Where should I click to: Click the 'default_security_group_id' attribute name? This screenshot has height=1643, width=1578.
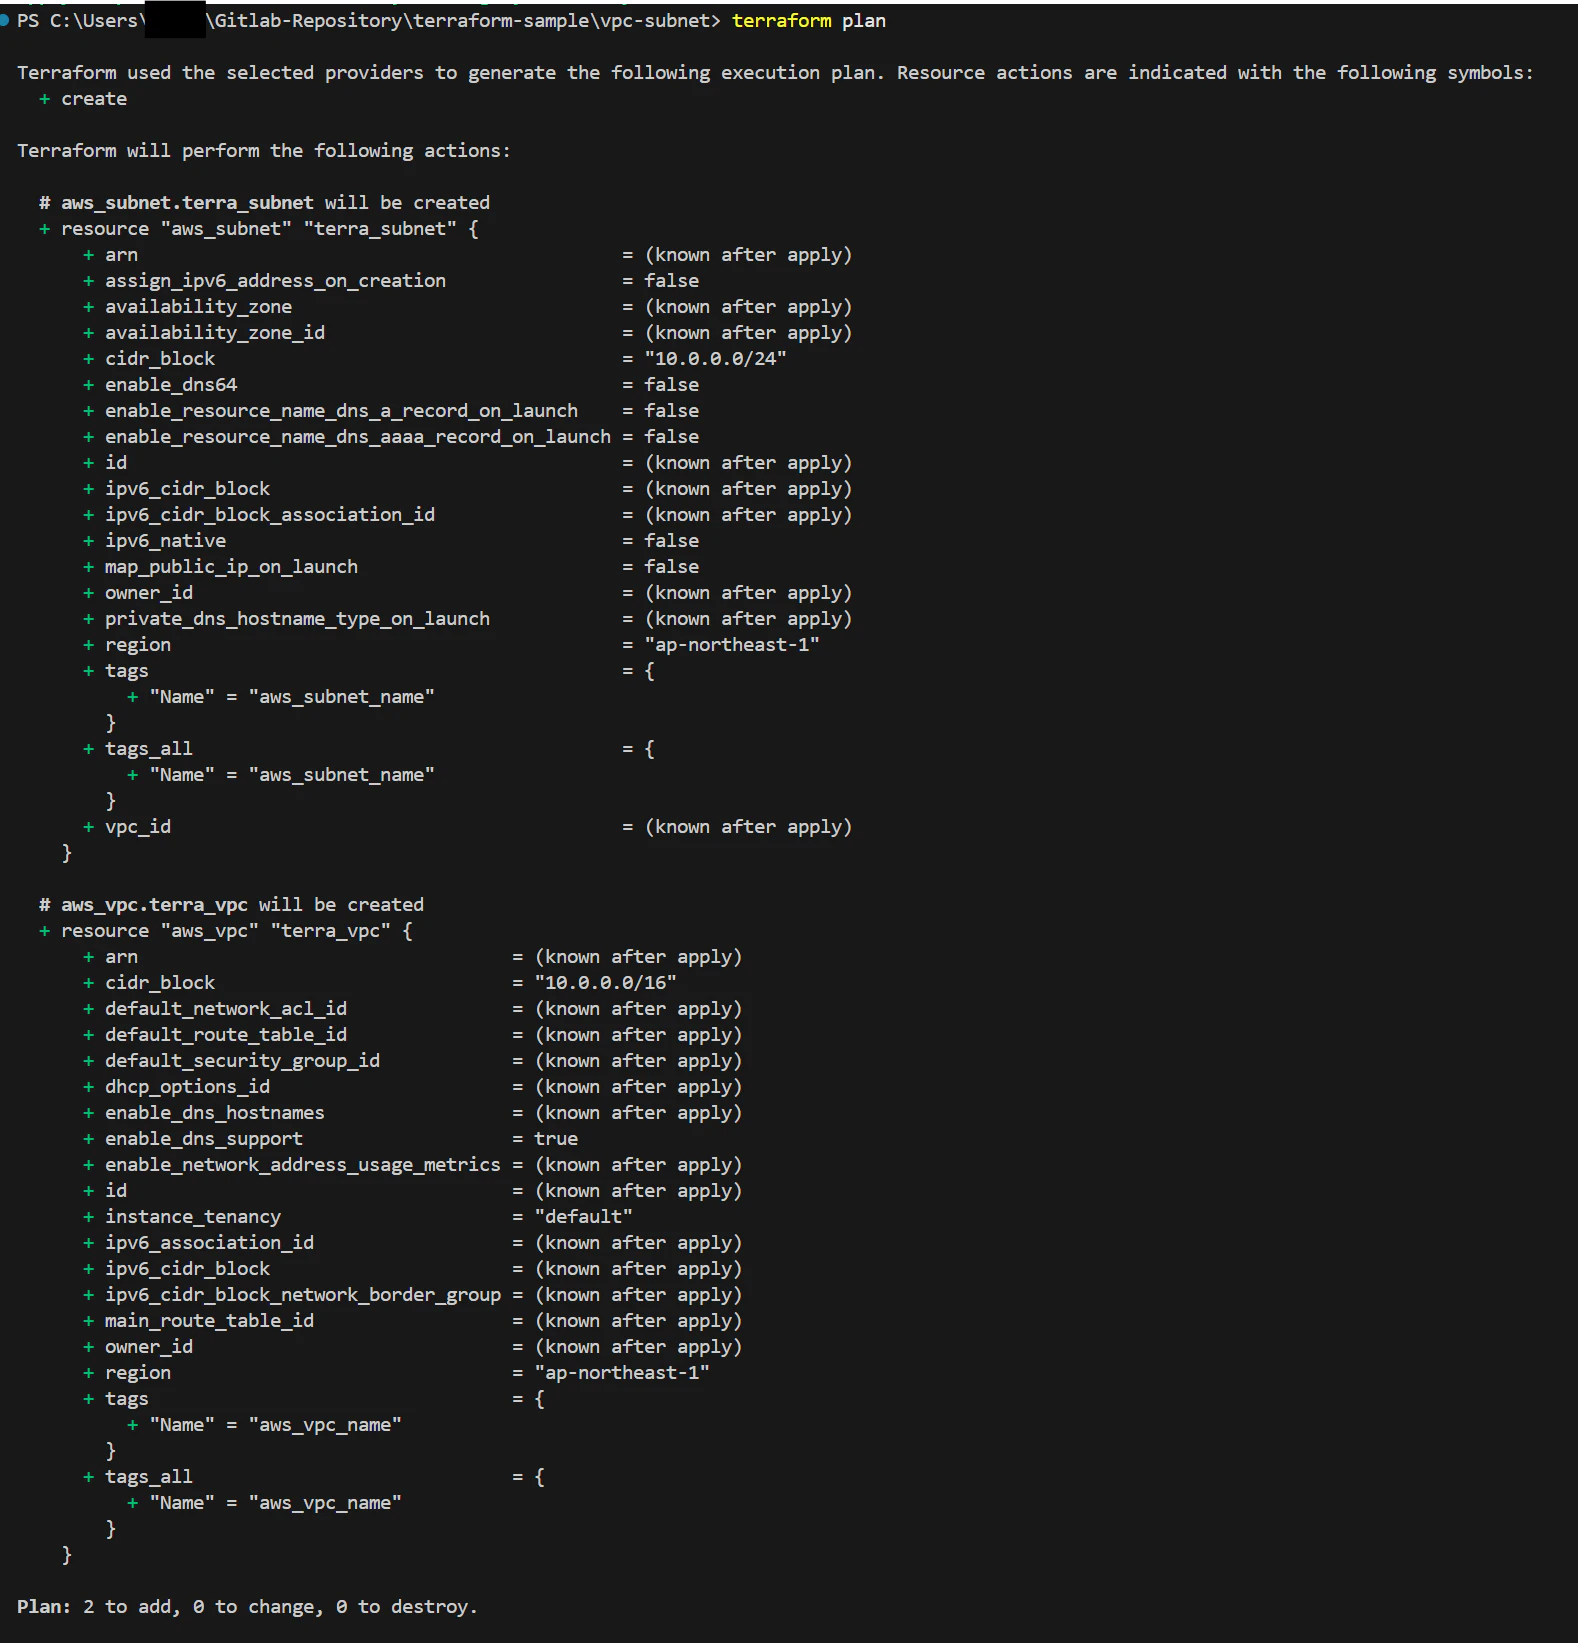coord(242,1061)
